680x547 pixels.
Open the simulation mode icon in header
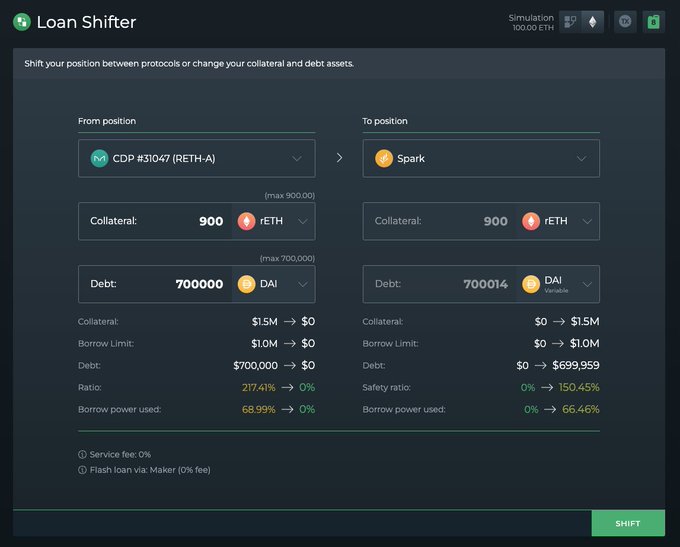[570, 22]
